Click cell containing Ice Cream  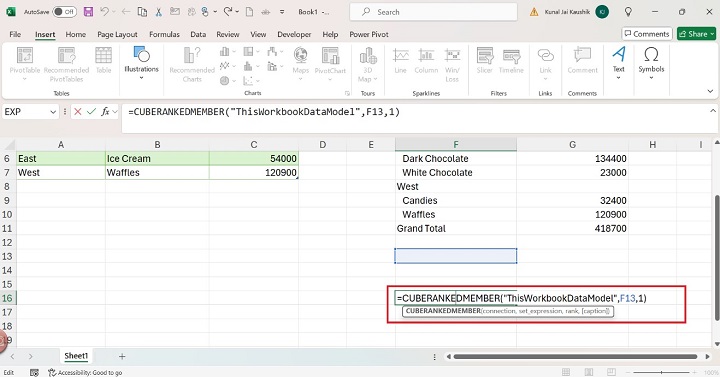coord(157,158)
